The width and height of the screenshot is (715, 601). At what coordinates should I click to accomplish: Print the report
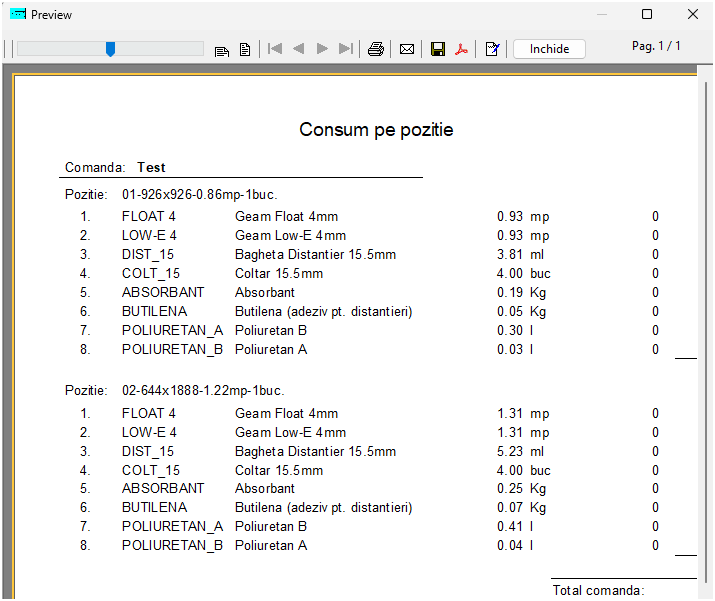point(376,49)
